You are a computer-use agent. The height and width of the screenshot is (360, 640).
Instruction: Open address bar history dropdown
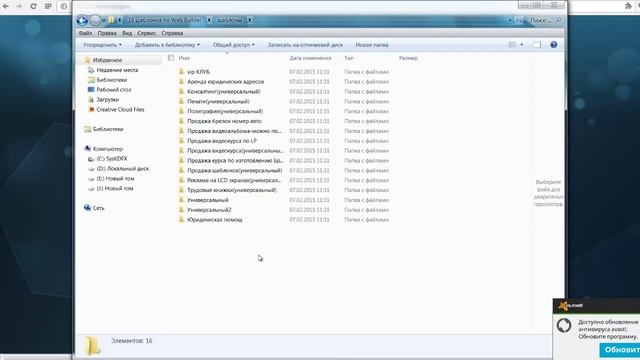pyautogui.click(x=510, y=20)
